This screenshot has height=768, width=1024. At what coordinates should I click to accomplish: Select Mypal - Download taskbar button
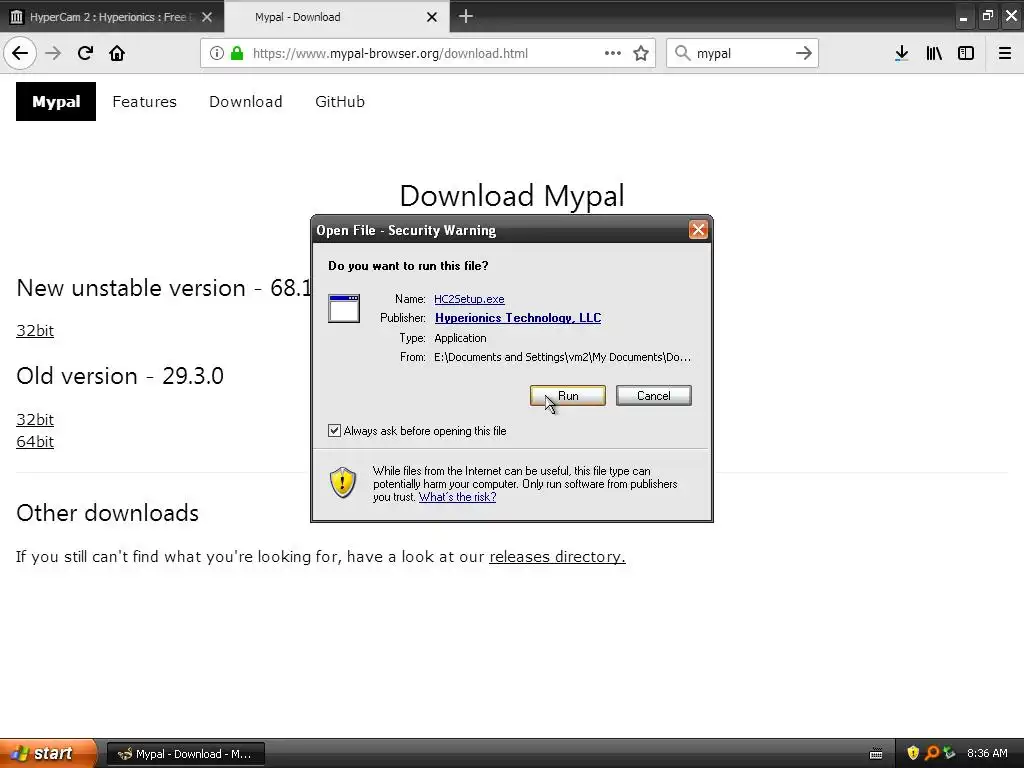[x=185, y=754]
